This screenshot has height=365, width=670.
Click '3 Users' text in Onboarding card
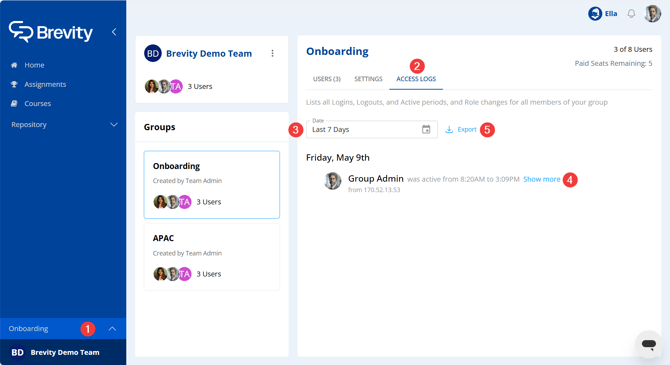[x=209, y=202]
